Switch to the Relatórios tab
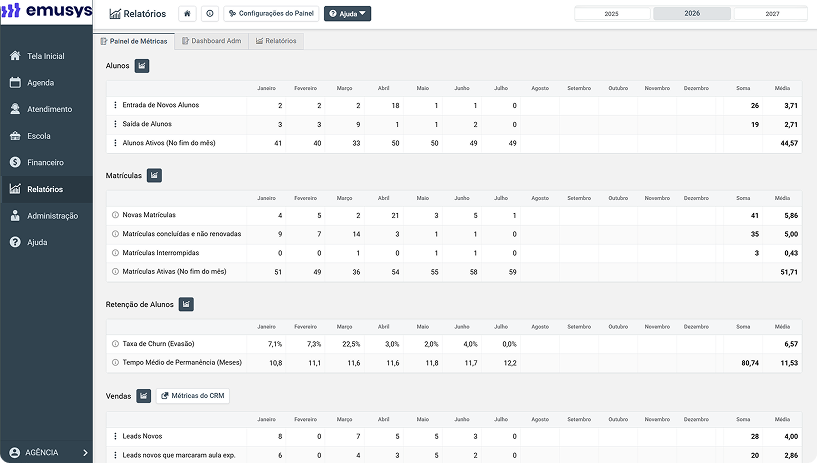 [x=276, y=41]
